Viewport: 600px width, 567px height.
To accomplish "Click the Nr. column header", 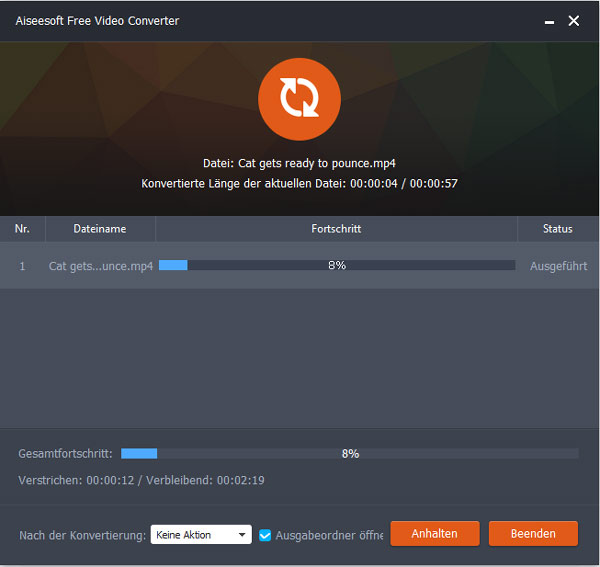I will point(22,229).
